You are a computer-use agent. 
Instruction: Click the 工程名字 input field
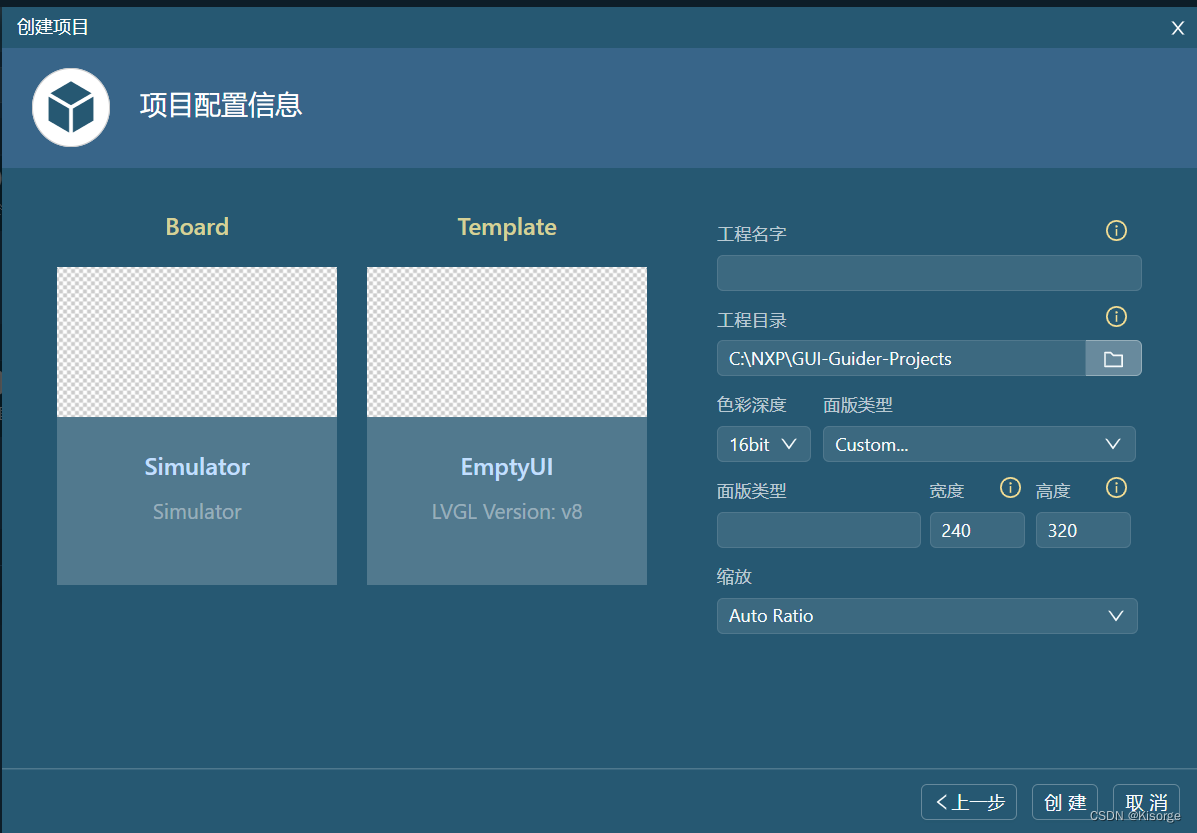pyautogui.click(x=929, y=273)
